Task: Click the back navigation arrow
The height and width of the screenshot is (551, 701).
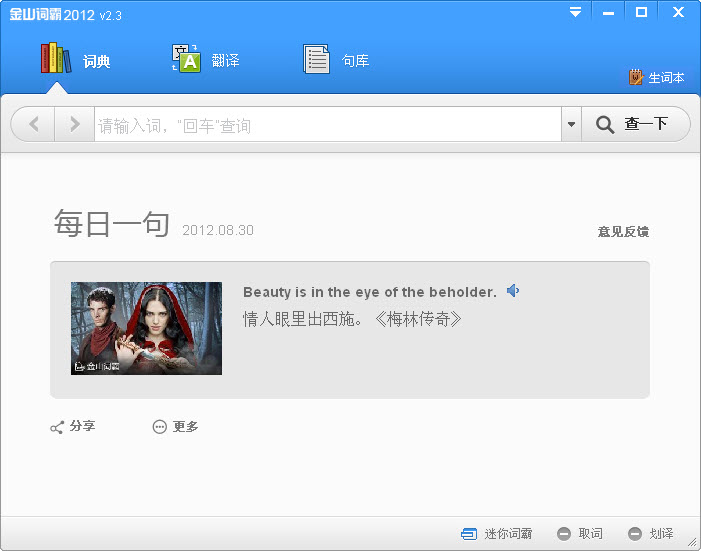Action: tap(34, 124)
